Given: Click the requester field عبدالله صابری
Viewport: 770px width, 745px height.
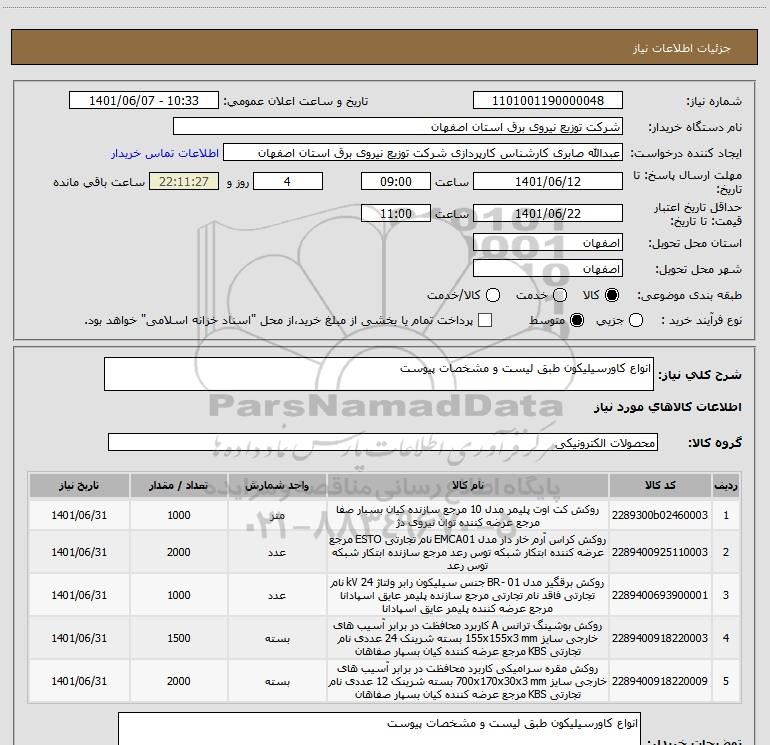Looking at the screenshot, I should tap(423, 153).
